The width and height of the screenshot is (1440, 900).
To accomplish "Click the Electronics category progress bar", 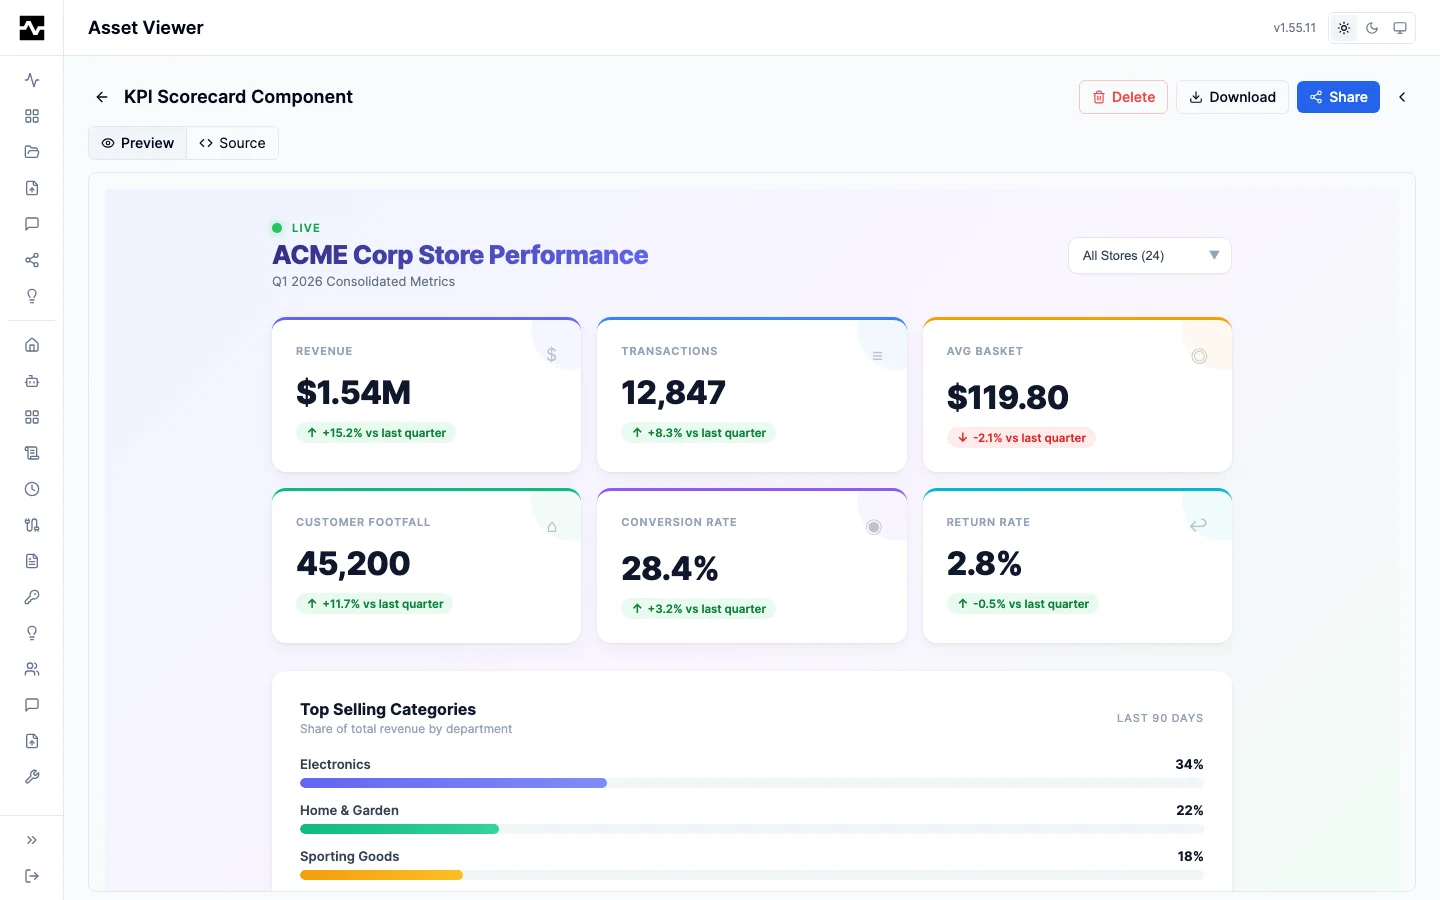I will pos(751,783).
